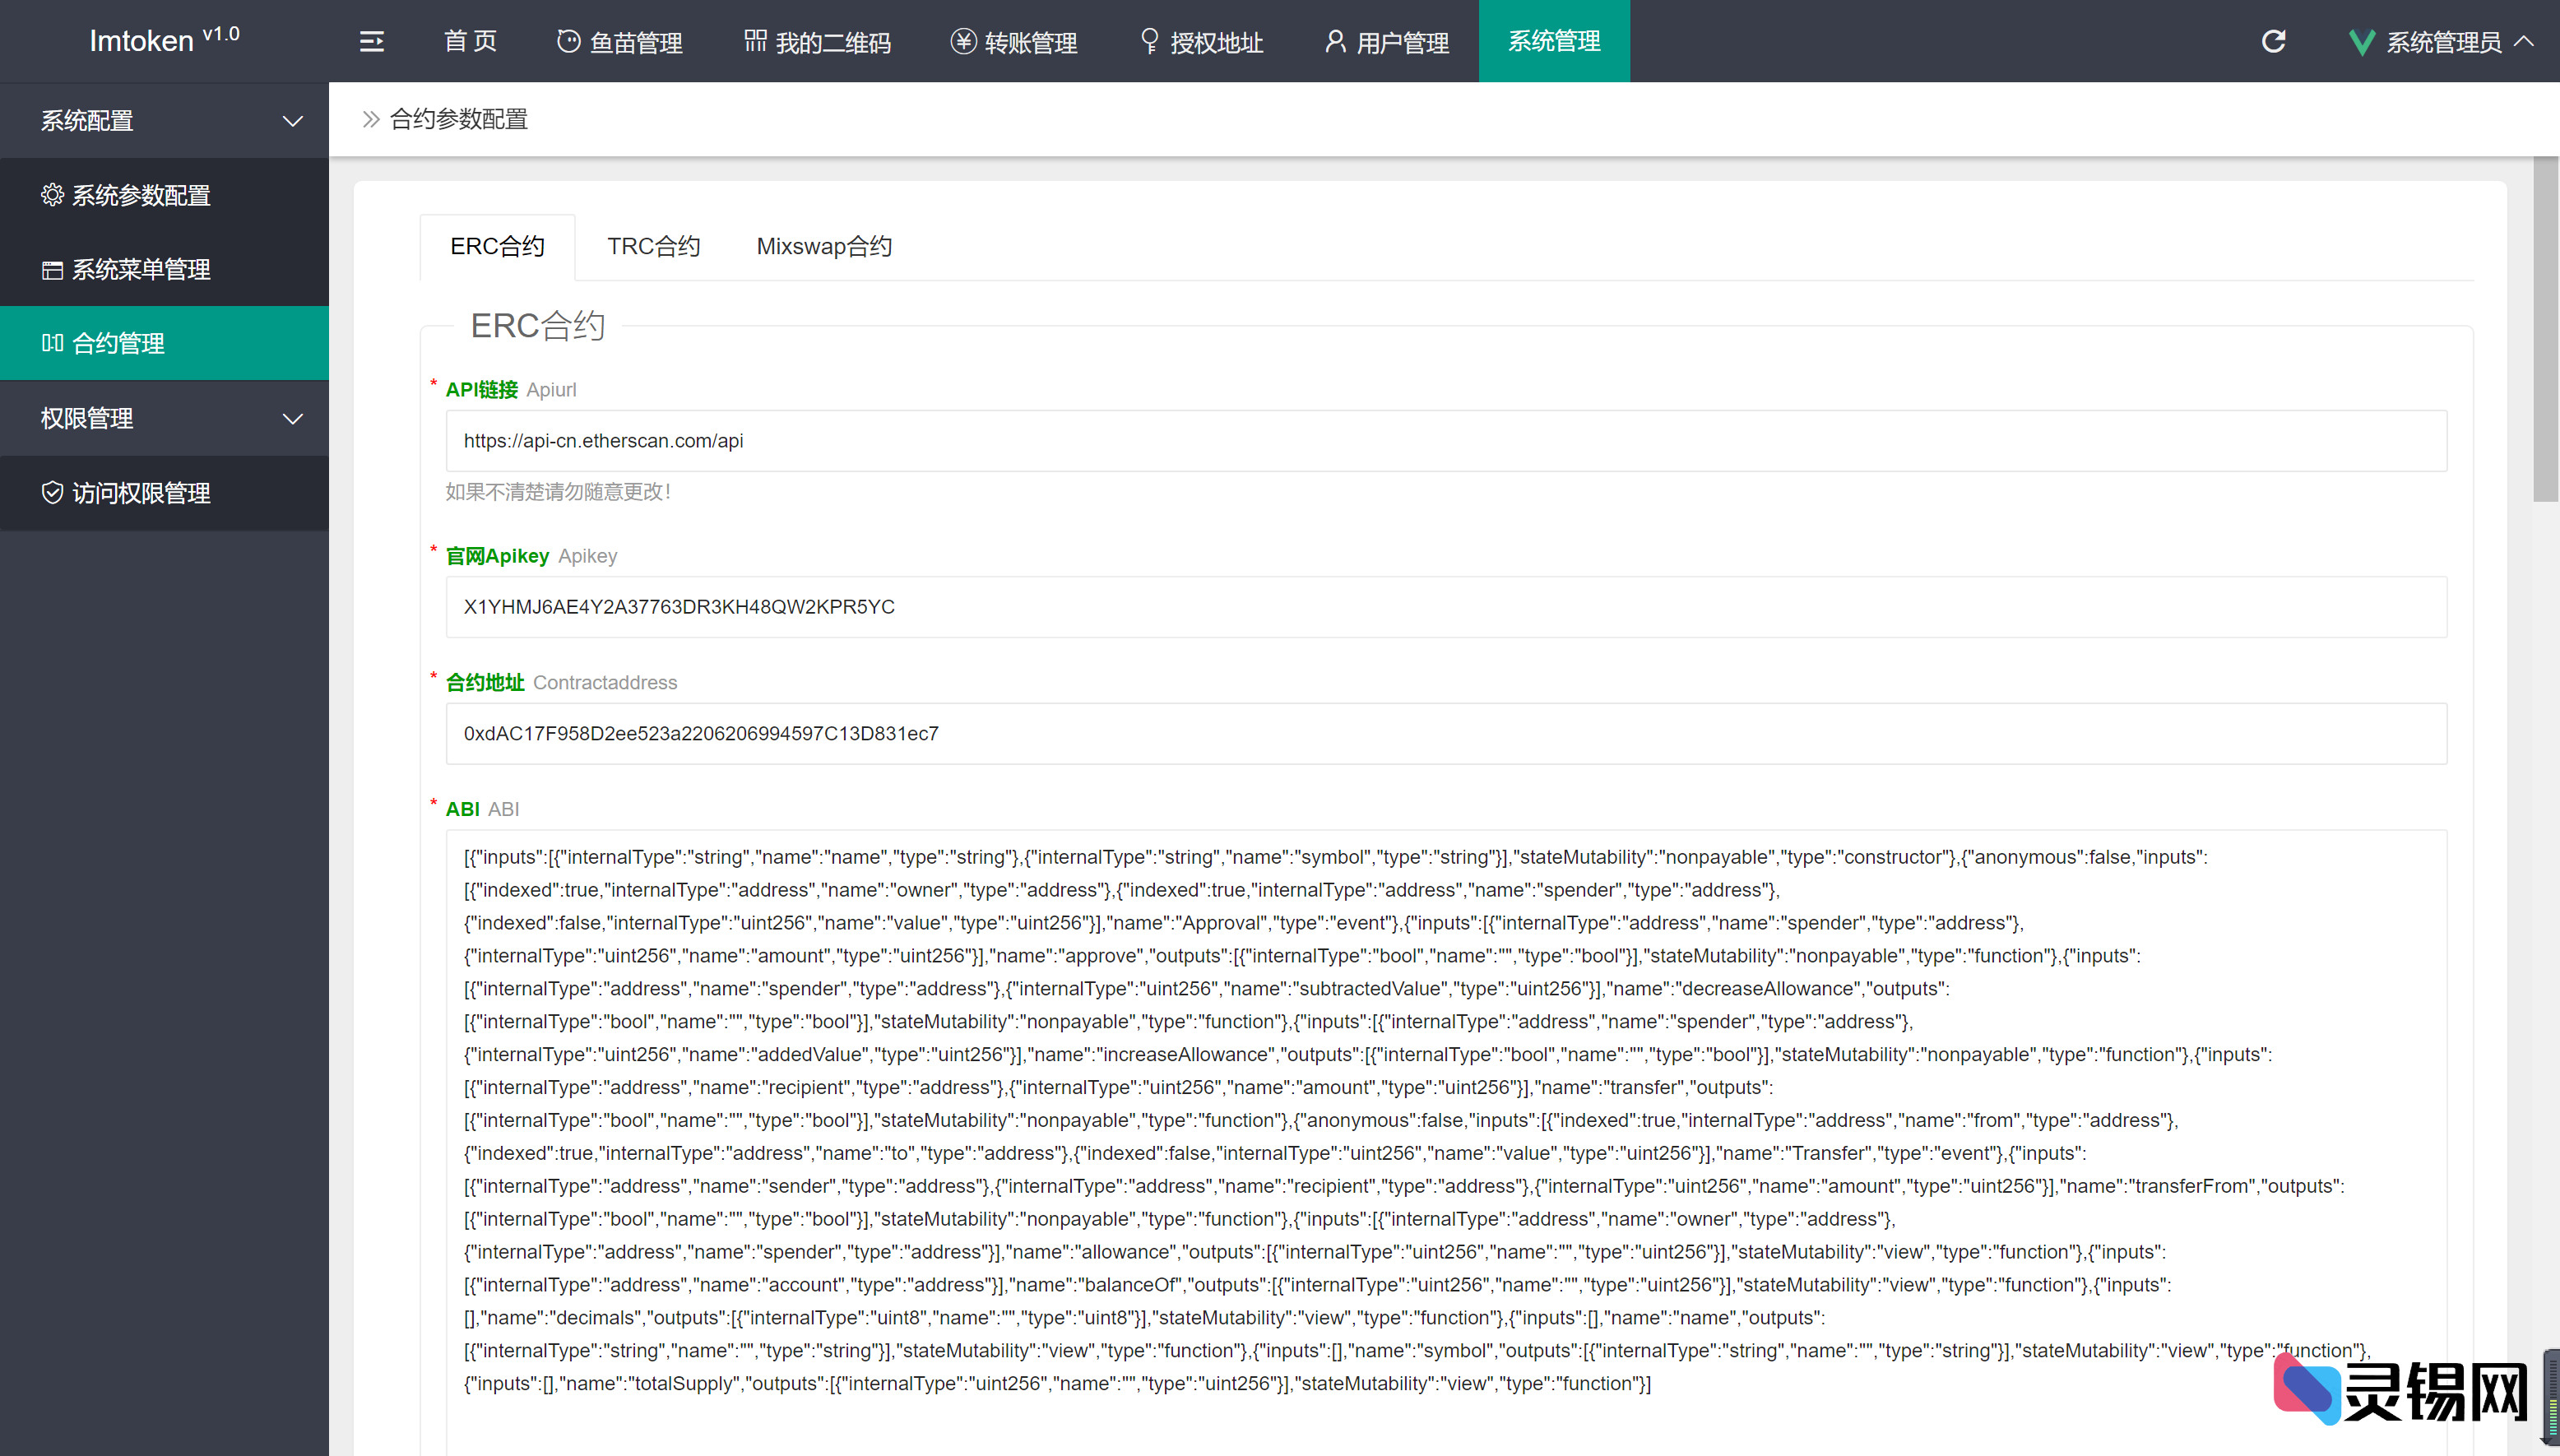Collapse the 系统配置 sidebar group

click(165, 121)
